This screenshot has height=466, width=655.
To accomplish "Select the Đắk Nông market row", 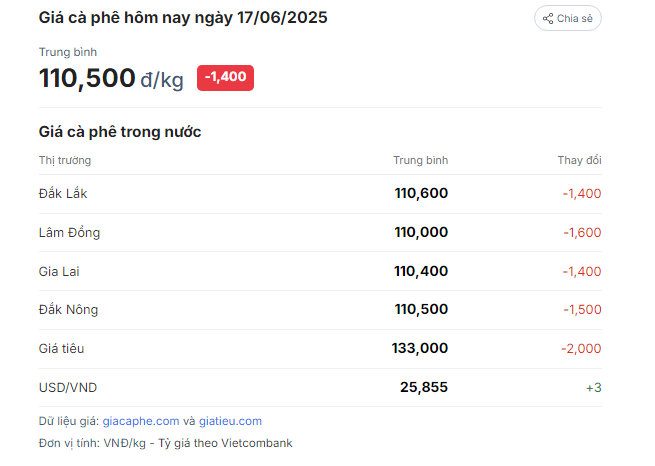I will click(320, 310).
